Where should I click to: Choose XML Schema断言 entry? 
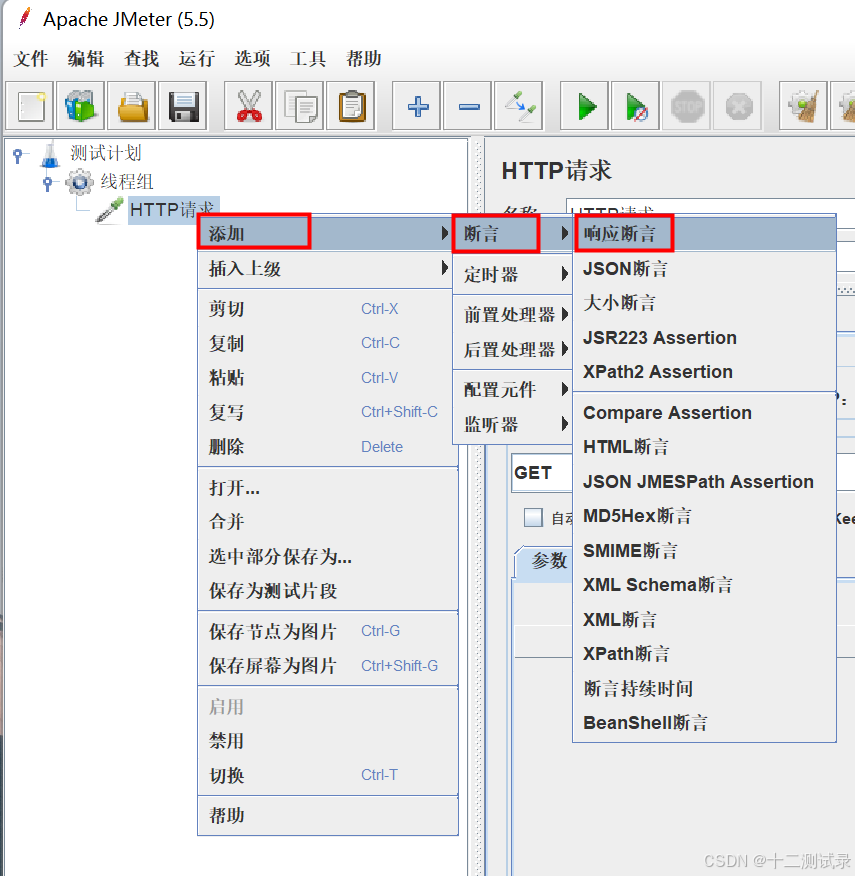point(704,584)
